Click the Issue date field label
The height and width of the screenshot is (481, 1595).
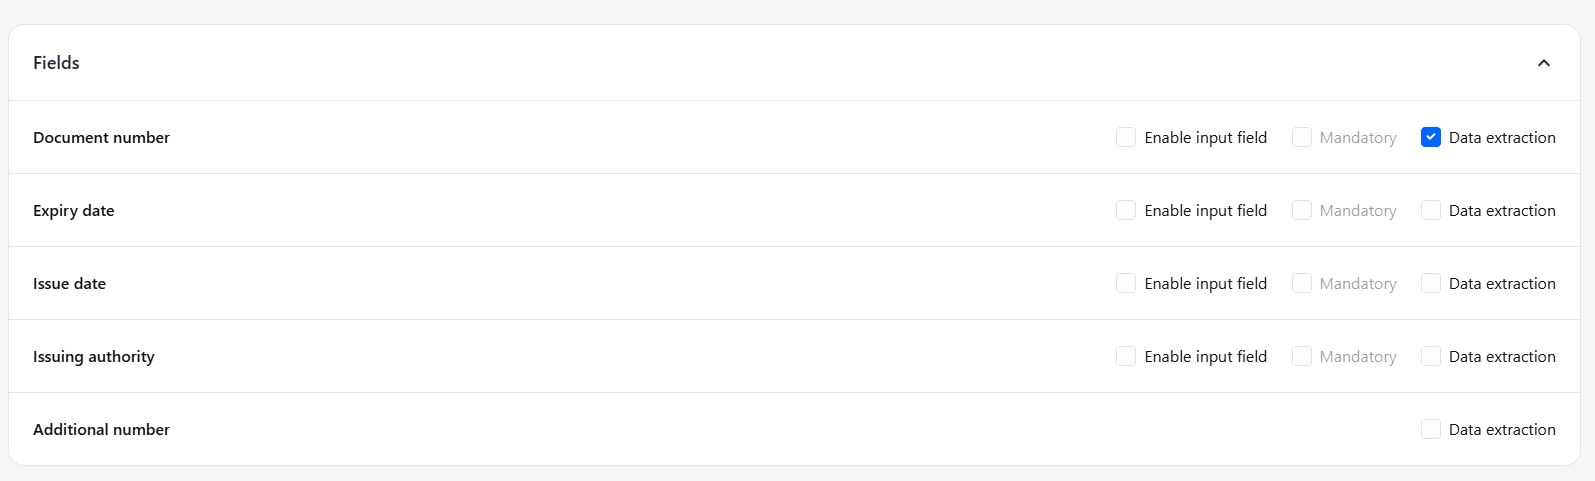69,283
